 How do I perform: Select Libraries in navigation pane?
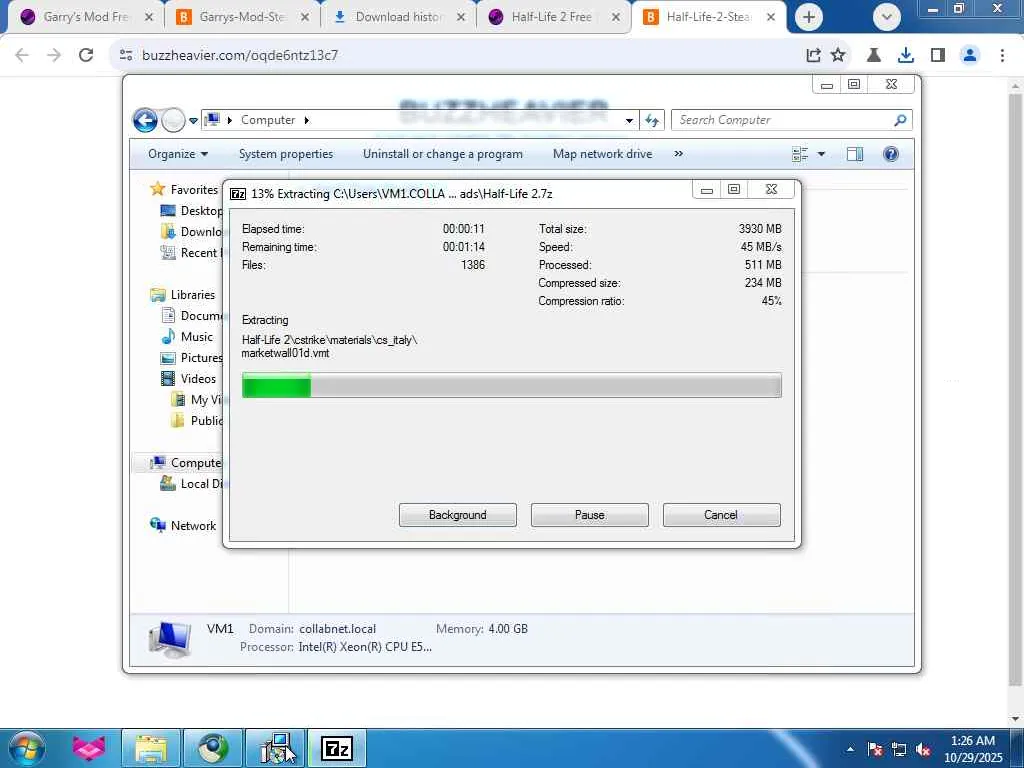click(x=183, y=295)
